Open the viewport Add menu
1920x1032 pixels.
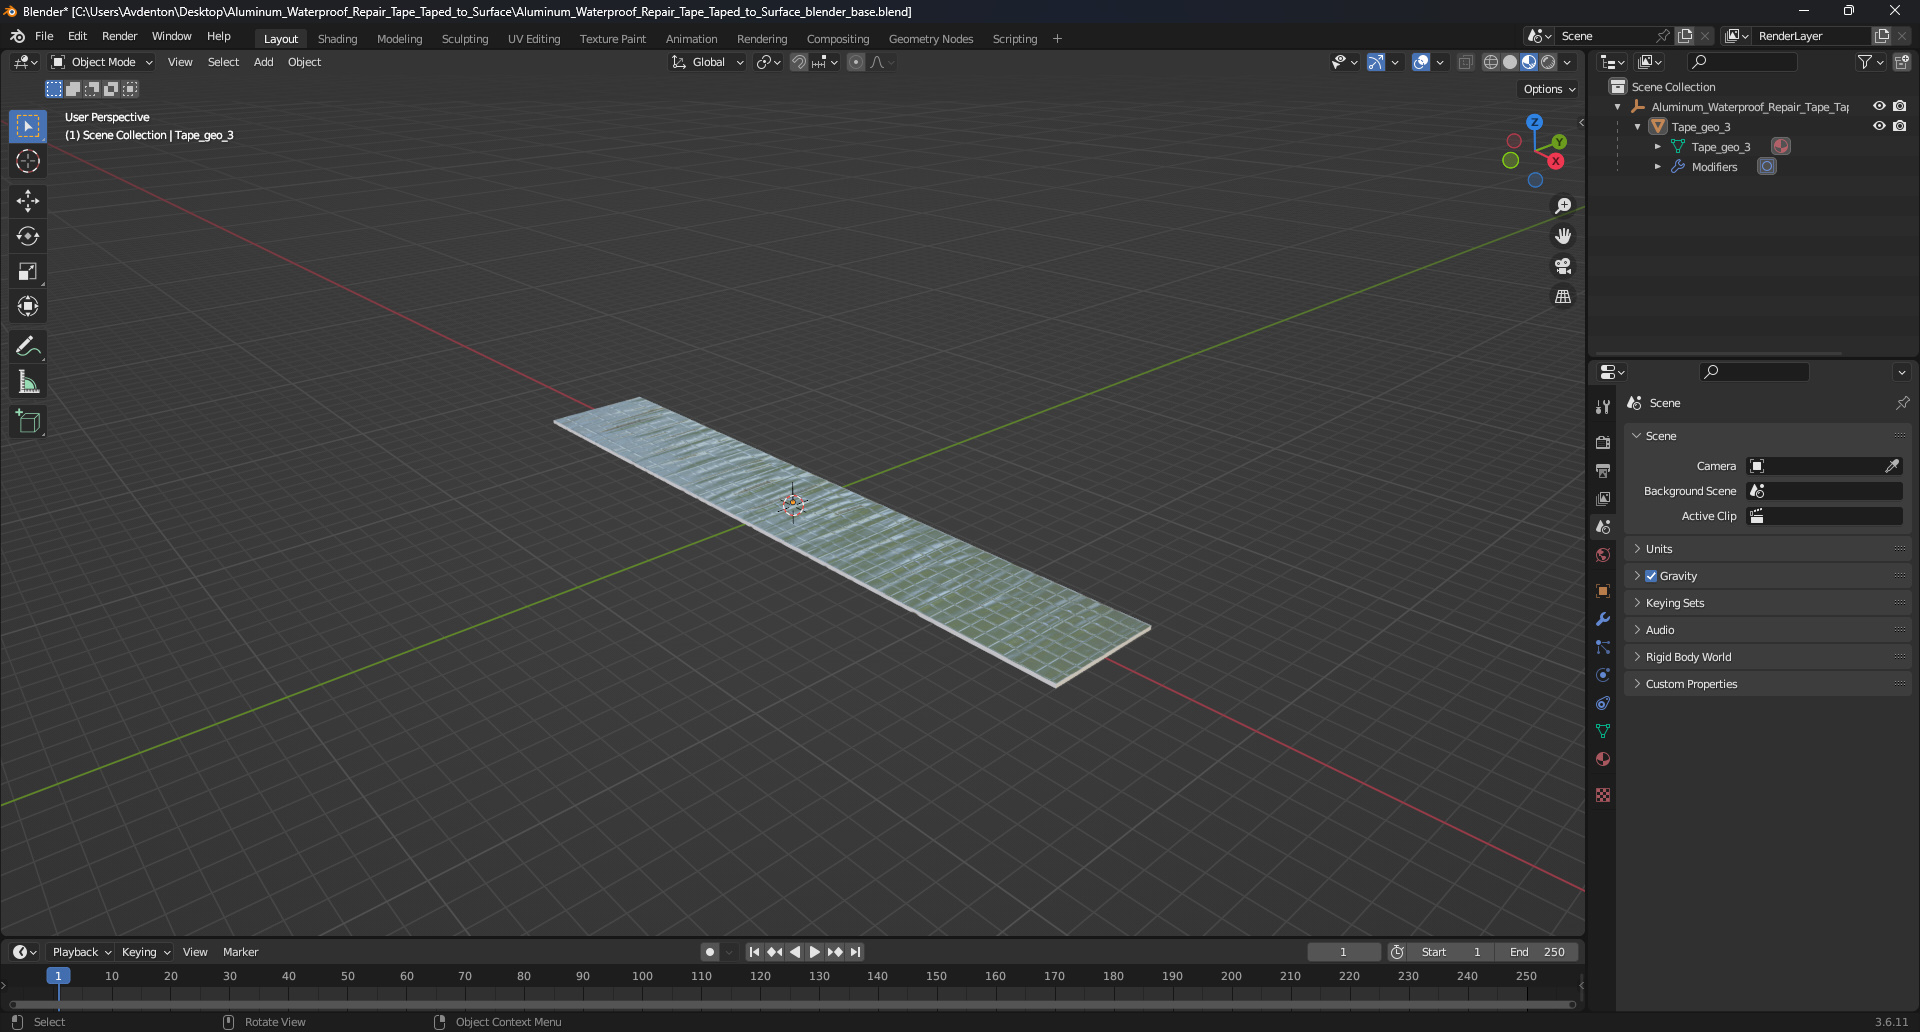(263, 62)
